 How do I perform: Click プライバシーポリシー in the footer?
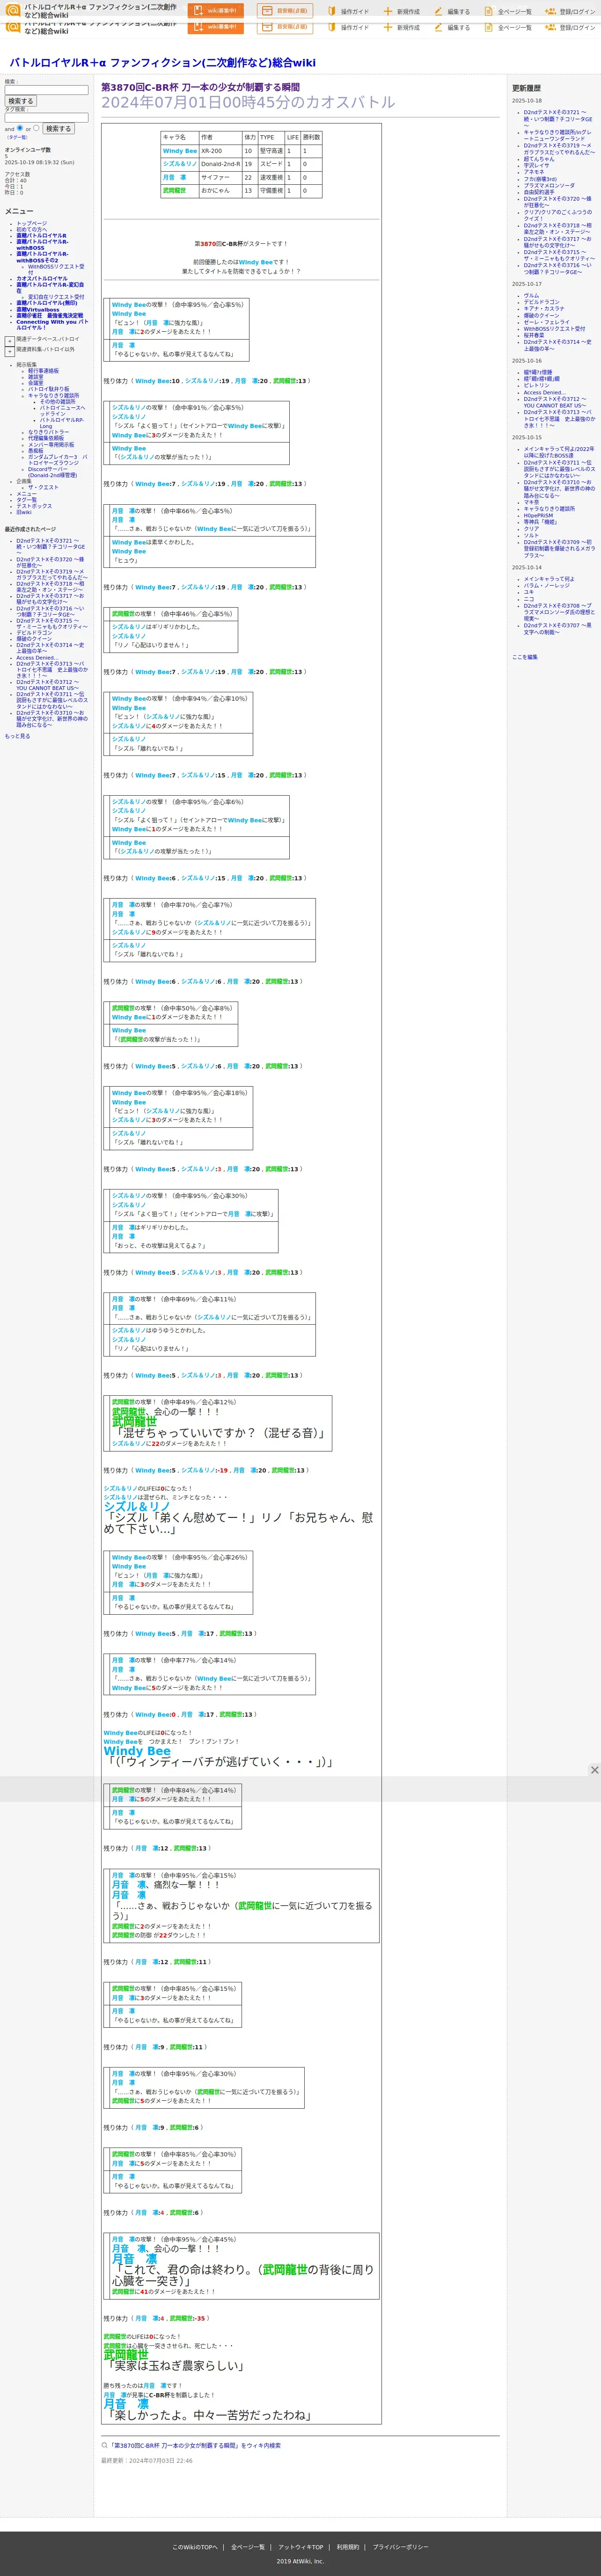400,2547
